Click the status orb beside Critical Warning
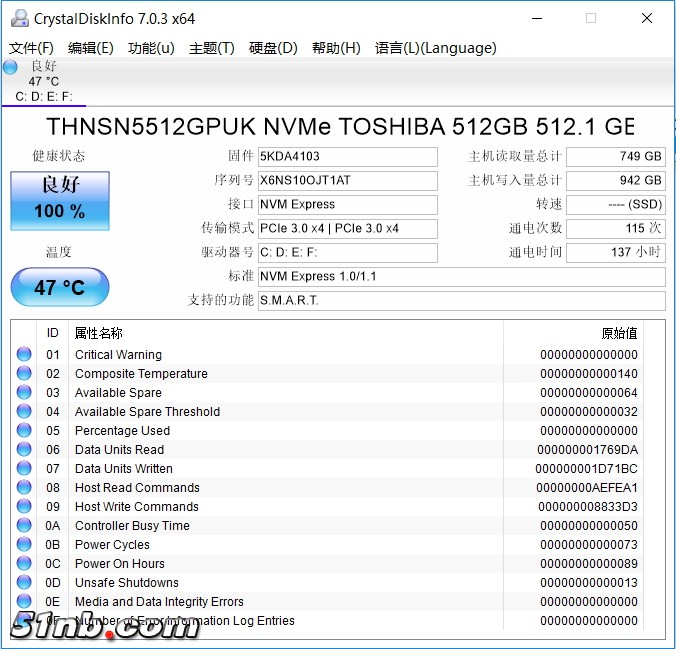The width and height of the screenshot is (676, 649). 24,354
